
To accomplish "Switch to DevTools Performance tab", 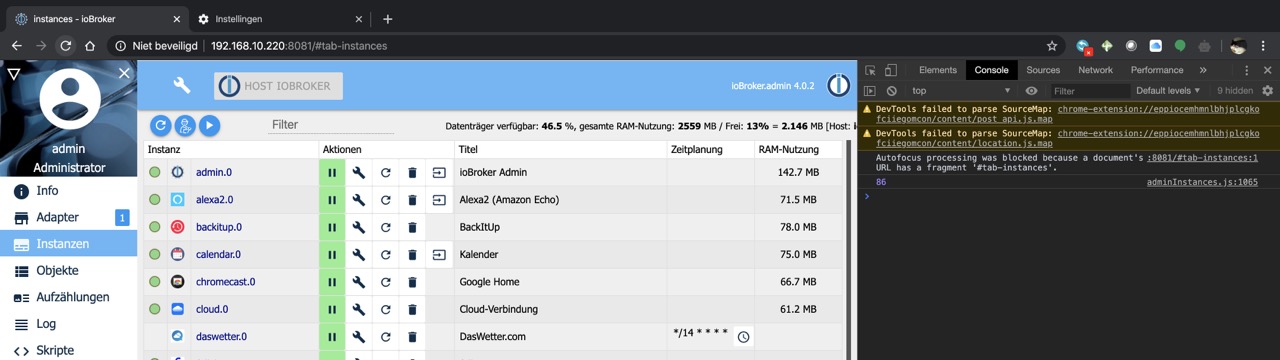I will coord(1157,70).
